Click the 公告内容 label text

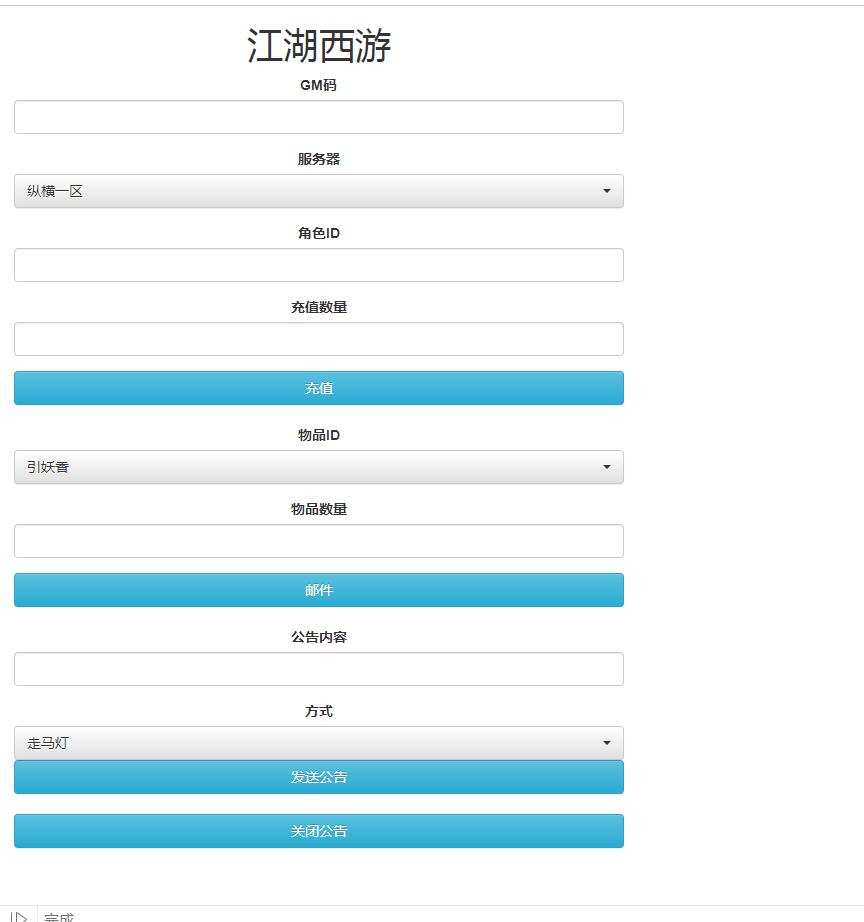coord(318,637)
